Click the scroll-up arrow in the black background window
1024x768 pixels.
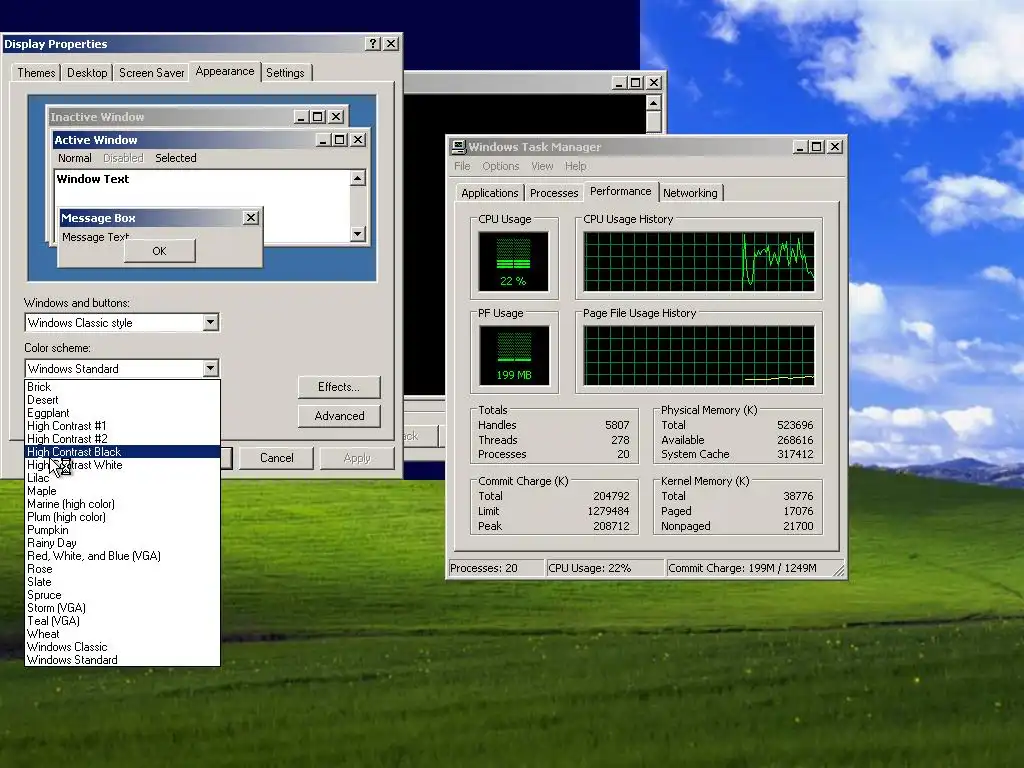tap(653, 103)
